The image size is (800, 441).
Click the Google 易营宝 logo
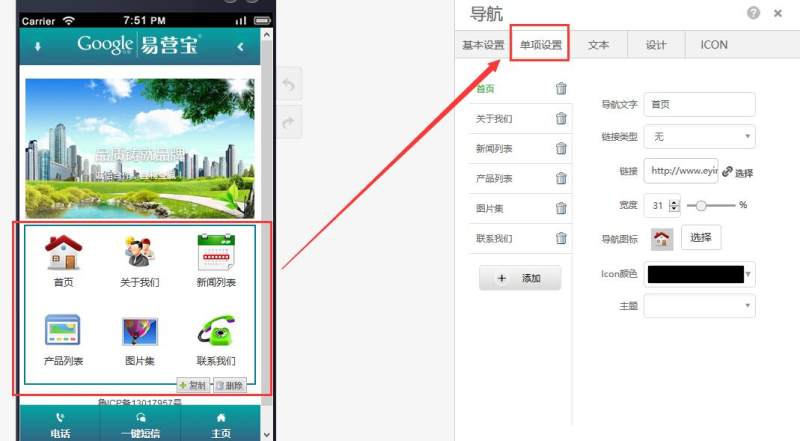point(139,45)
